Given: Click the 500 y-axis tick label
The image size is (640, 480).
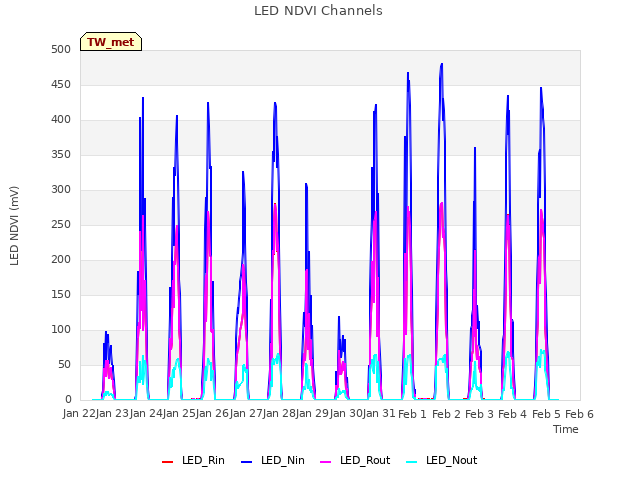Looking at the screenshot, I should (61, 50).
